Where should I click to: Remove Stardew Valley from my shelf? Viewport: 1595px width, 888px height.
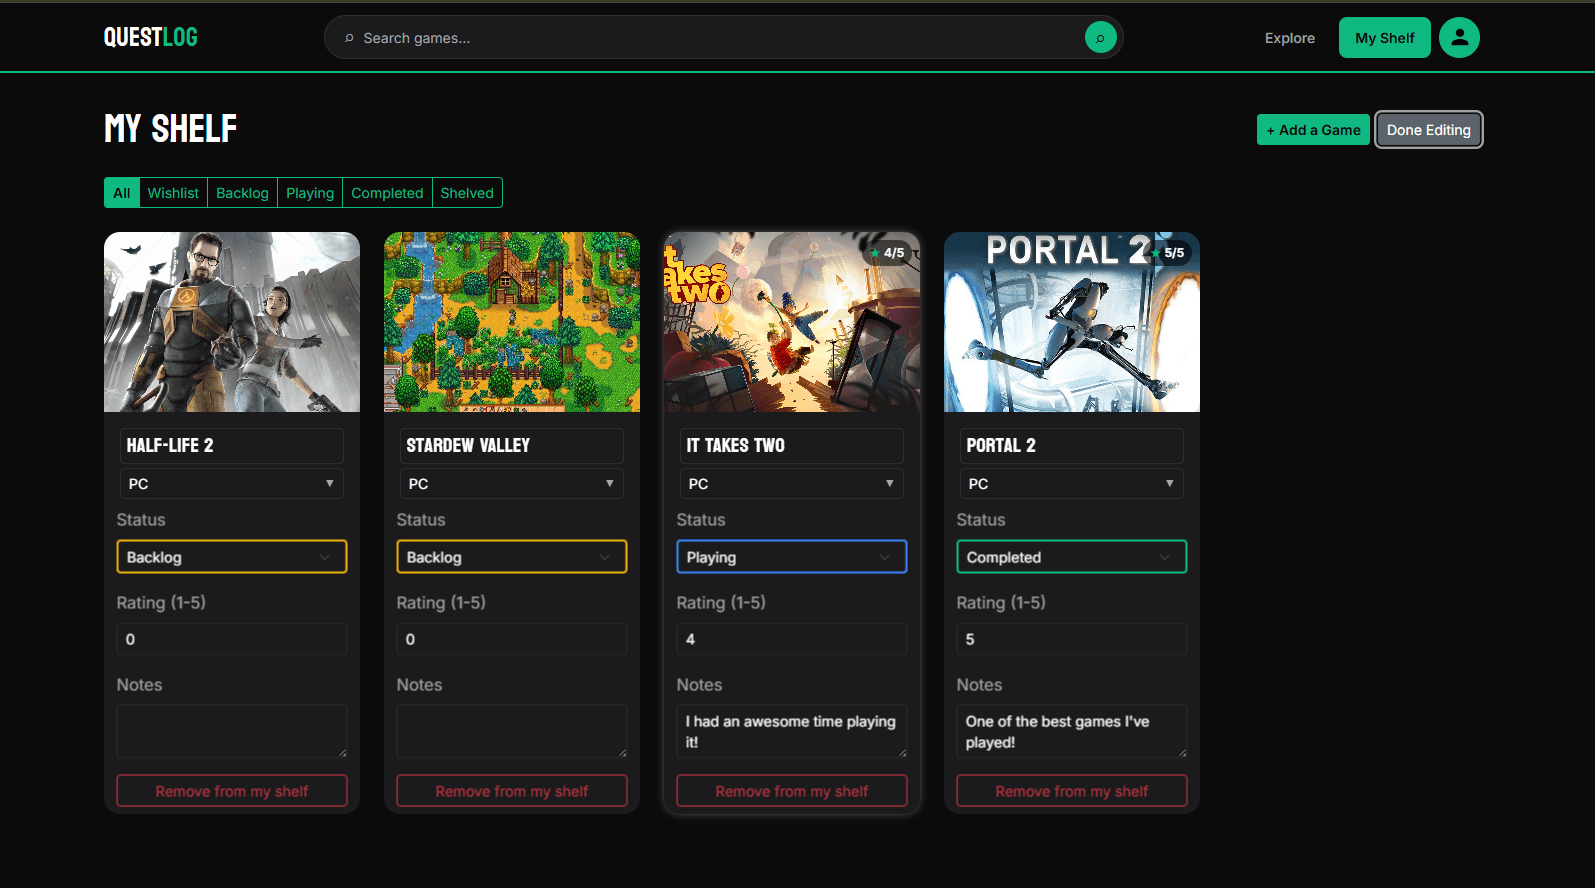click(x=512, y=791)
